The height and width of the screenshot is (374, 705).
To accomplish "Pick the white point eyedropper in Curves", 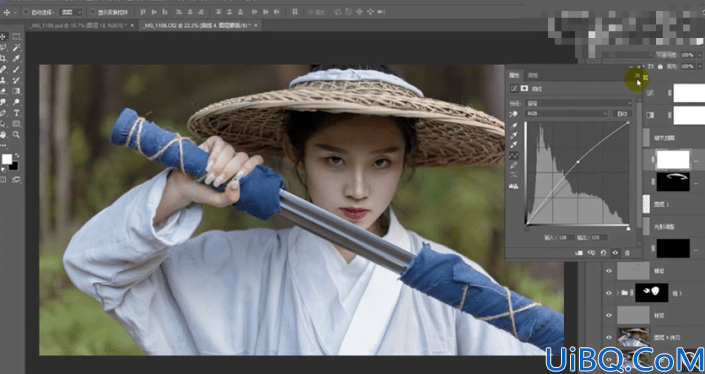I will point(514,145).
